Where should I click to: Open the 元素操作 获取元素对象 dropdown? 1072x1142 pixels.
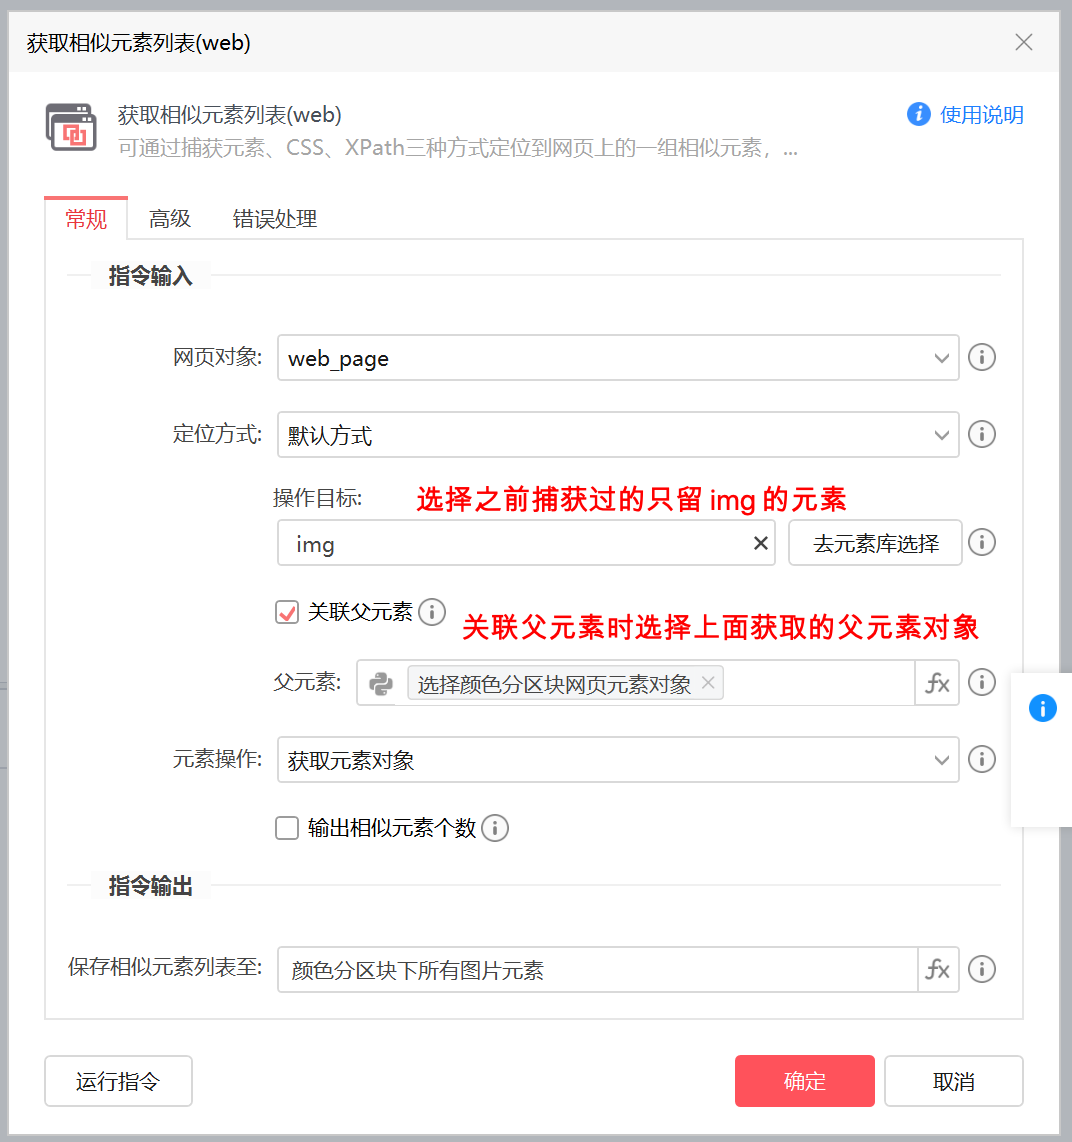pyautogui.click(x=618, y=760)
